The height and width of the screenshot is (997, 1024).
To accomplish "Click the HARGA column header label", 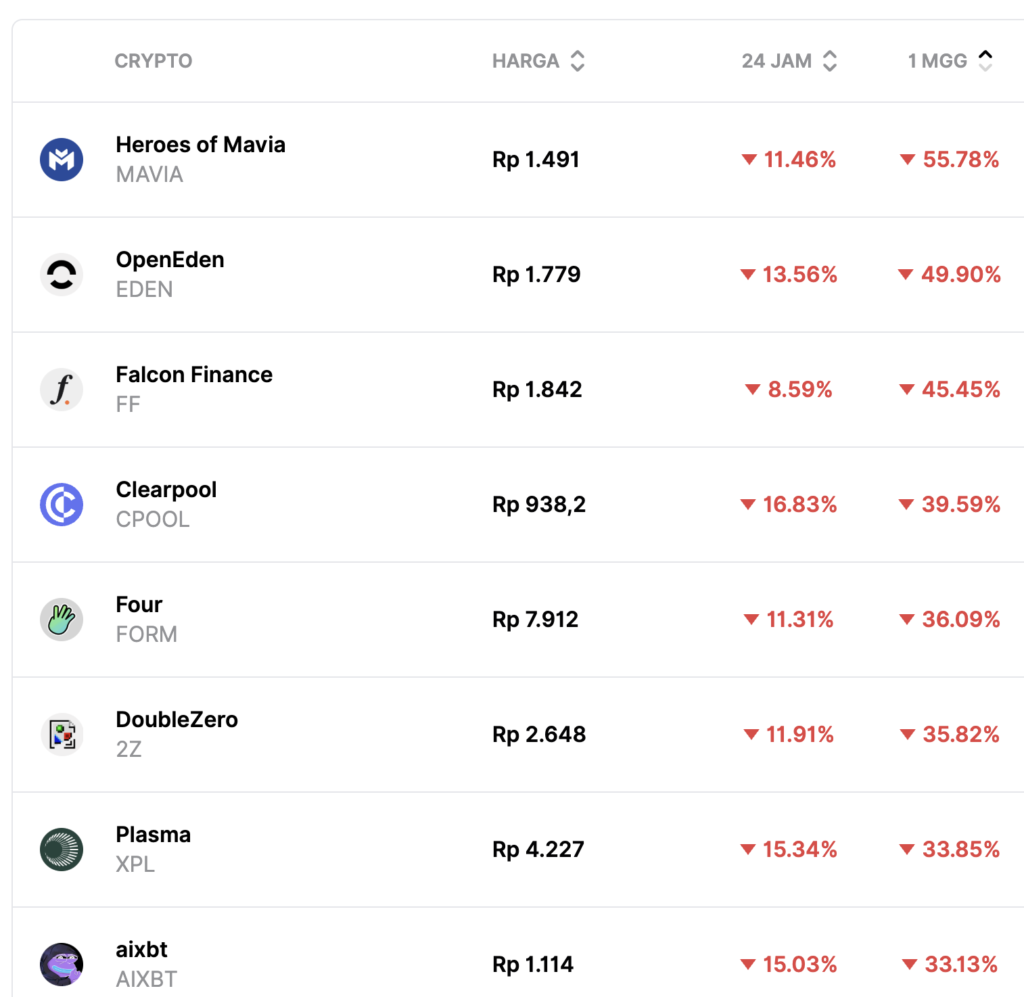I will 525,61.
